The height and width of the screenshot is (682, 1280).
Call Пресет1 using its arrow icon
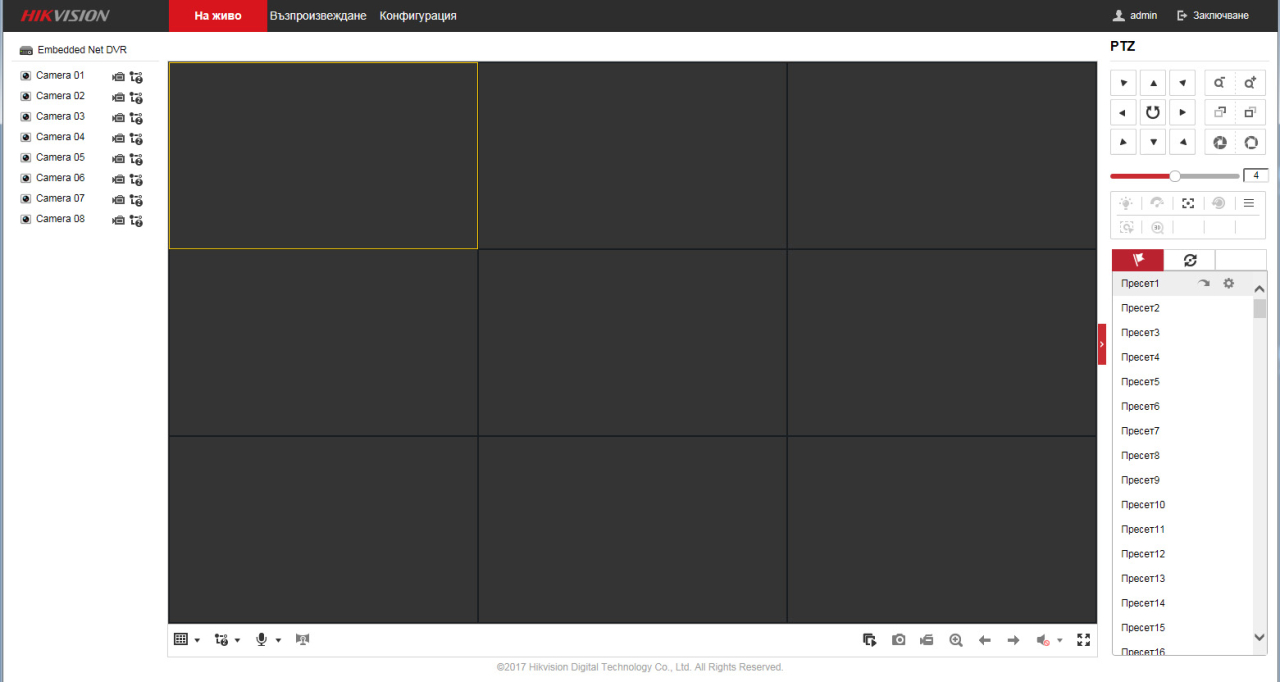1204,284
